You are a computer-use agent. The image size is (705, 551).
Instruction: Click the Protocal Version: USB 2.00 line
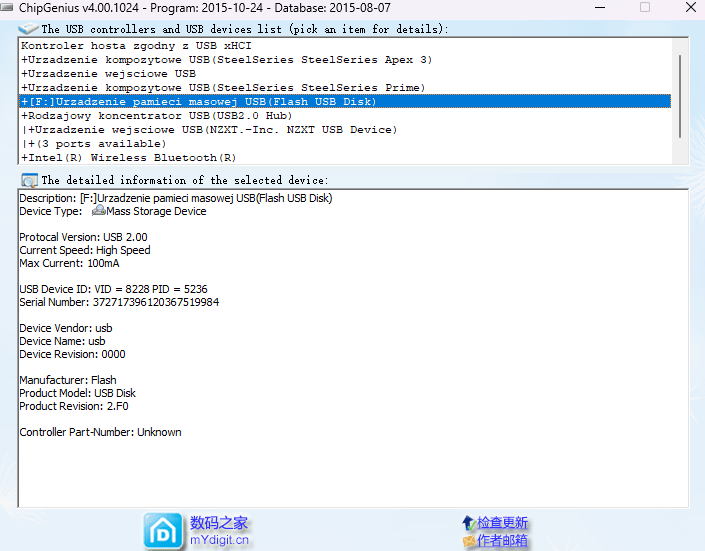83,237
